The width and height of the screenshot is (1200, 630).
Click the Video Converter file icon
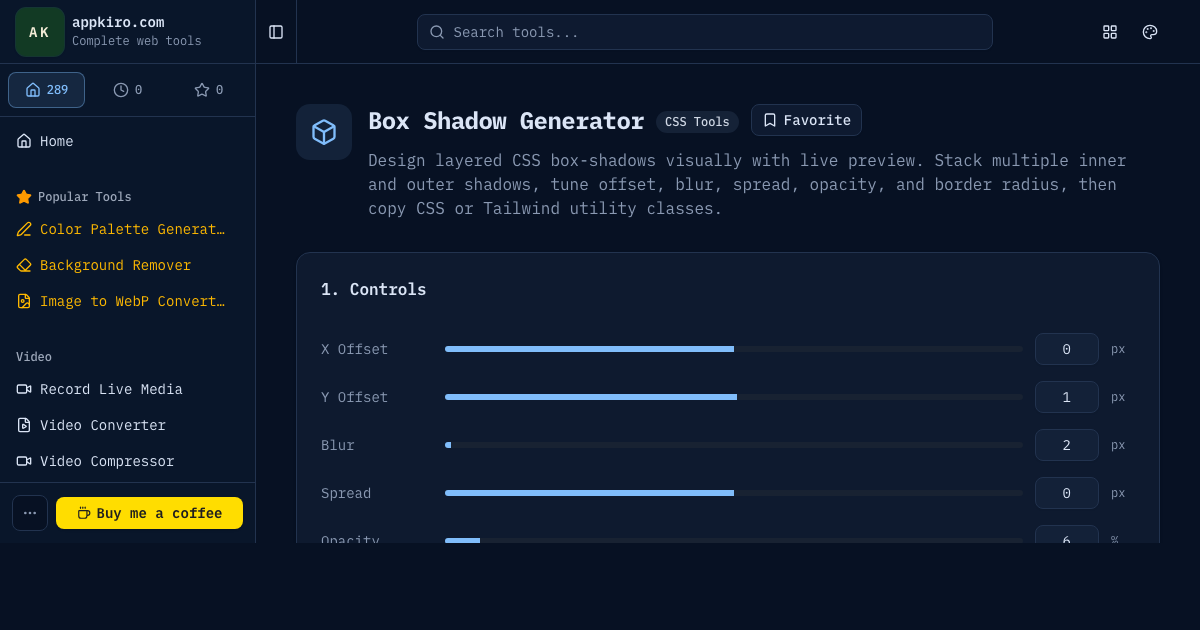[24, 425]
